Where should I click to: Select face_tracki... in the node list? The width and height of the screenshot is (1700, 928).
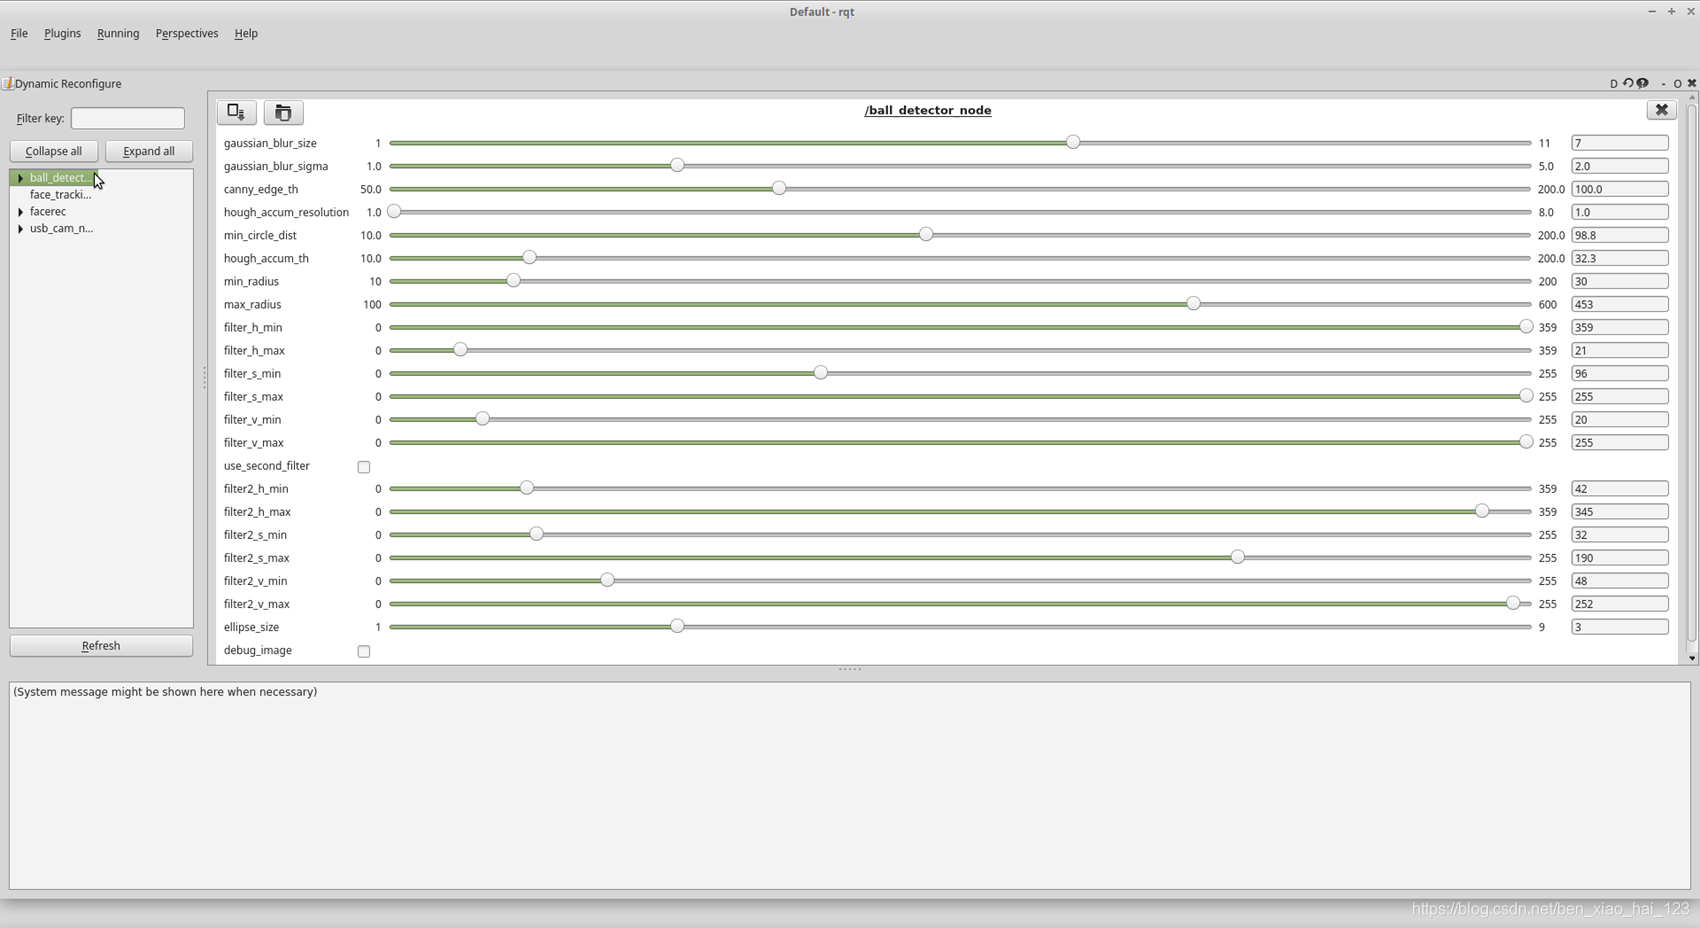[60, 195]
